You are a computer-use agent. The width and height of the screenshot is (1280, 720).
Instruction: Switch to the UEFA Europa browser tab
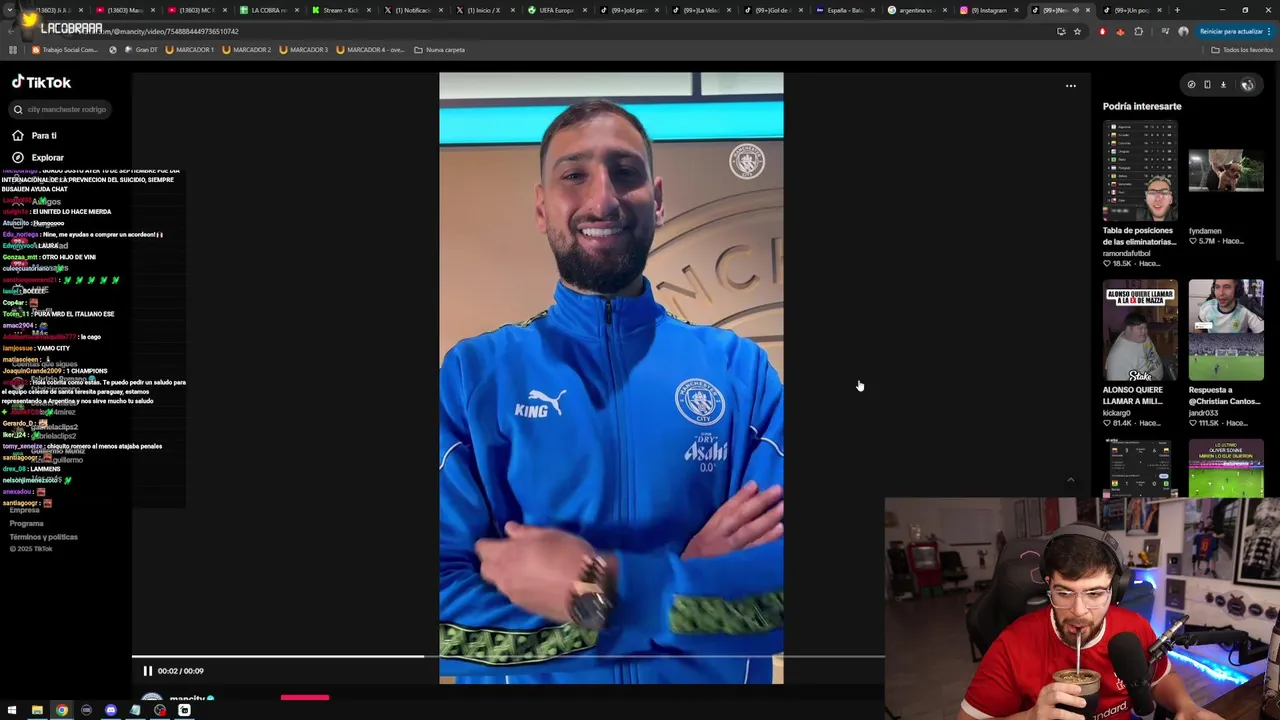555,10
